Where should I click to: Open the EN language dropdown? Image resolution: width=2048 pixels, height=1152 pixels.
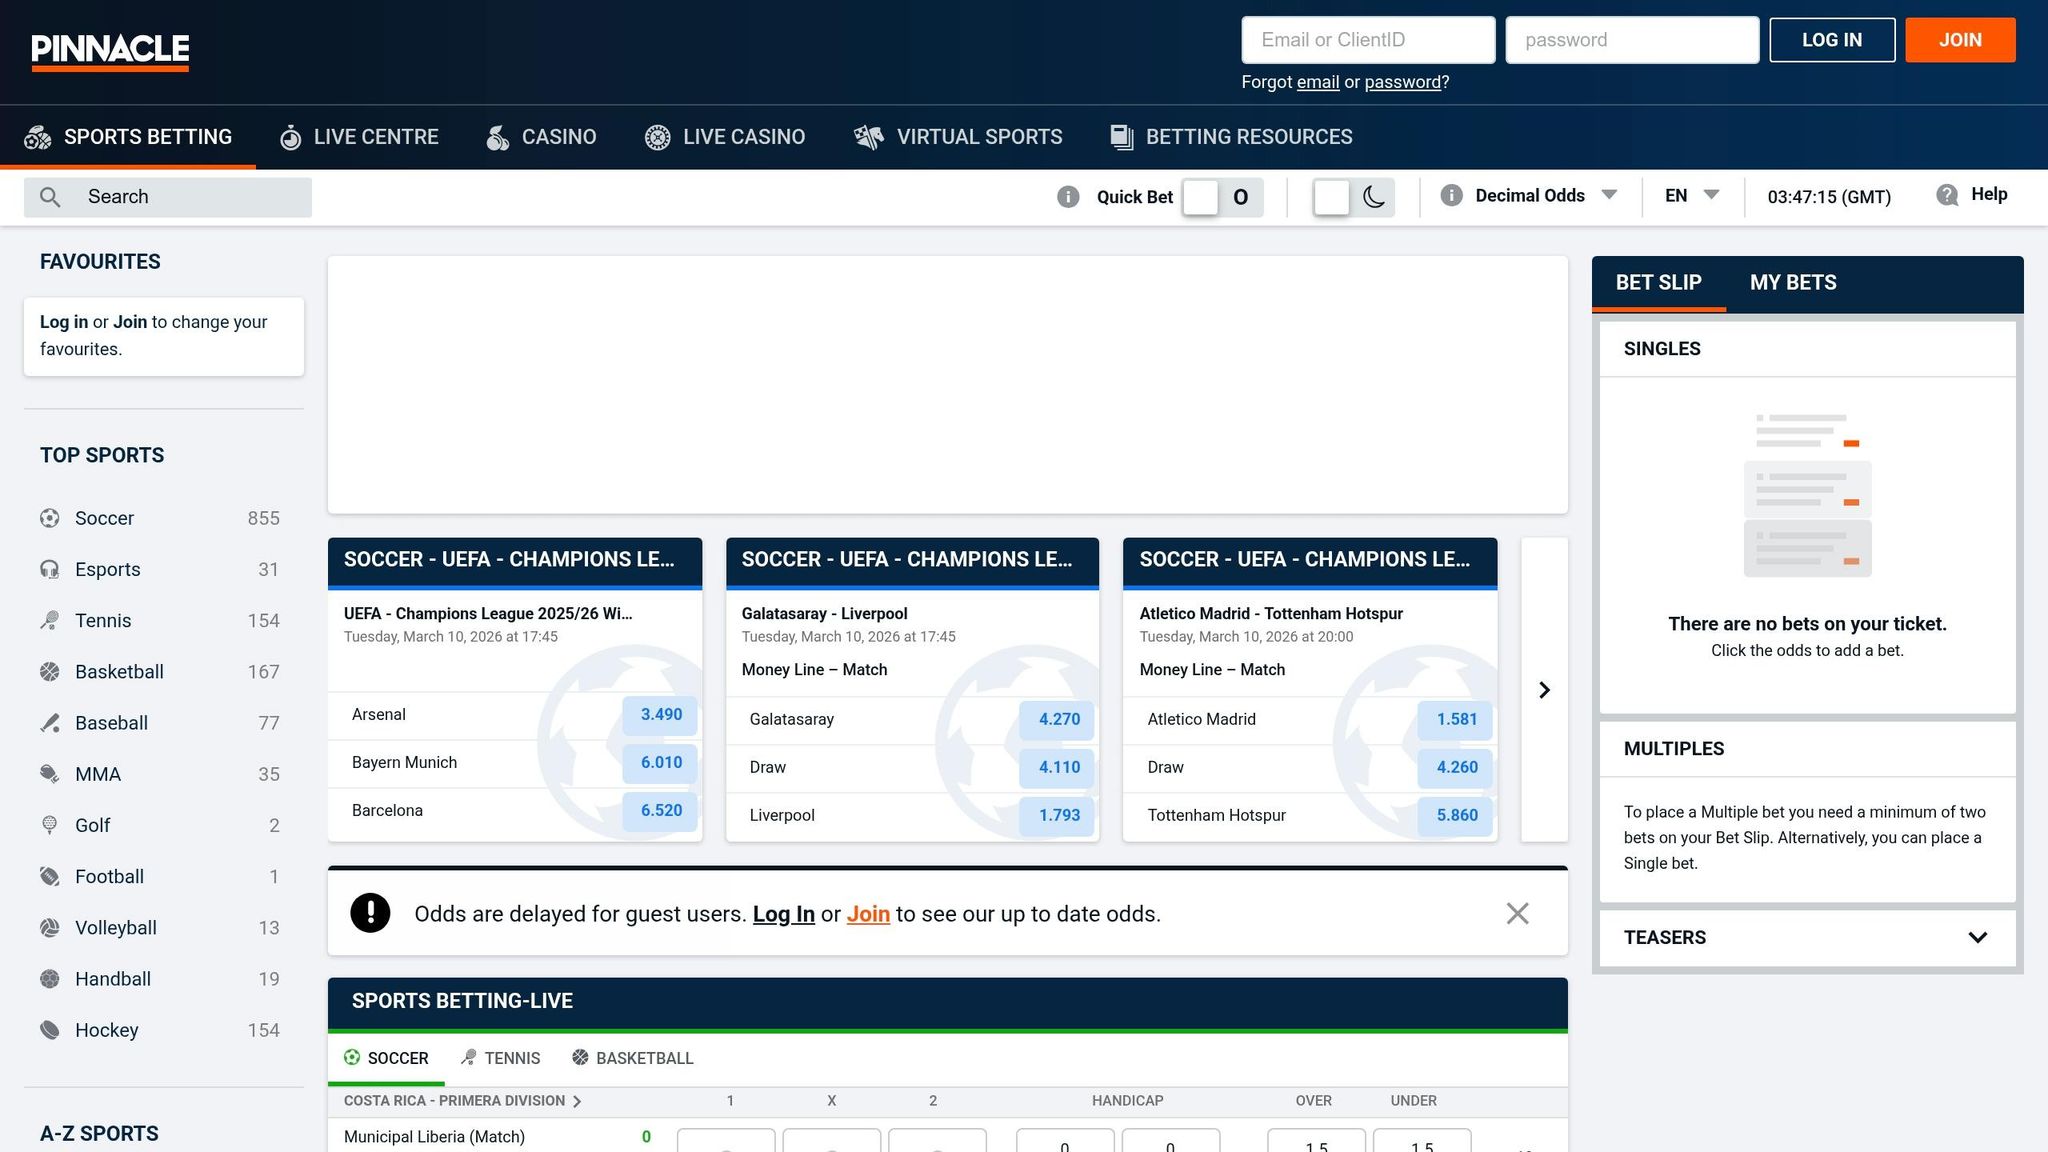point(1691,196)
